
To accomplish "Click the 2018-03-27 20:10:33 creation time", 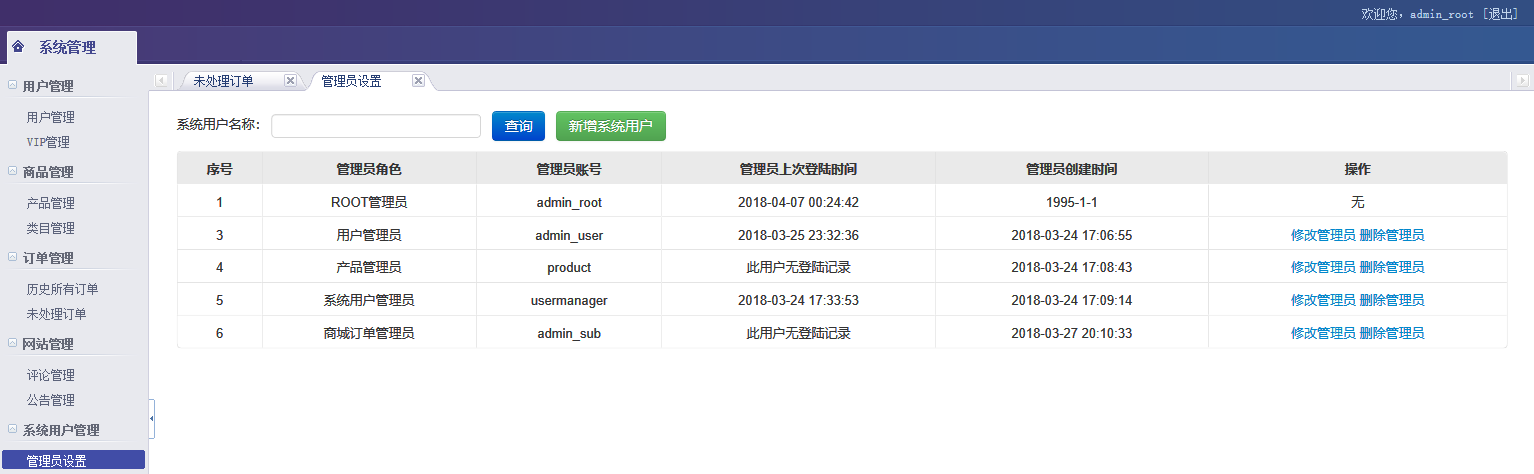I will (x=1072, y=333).
